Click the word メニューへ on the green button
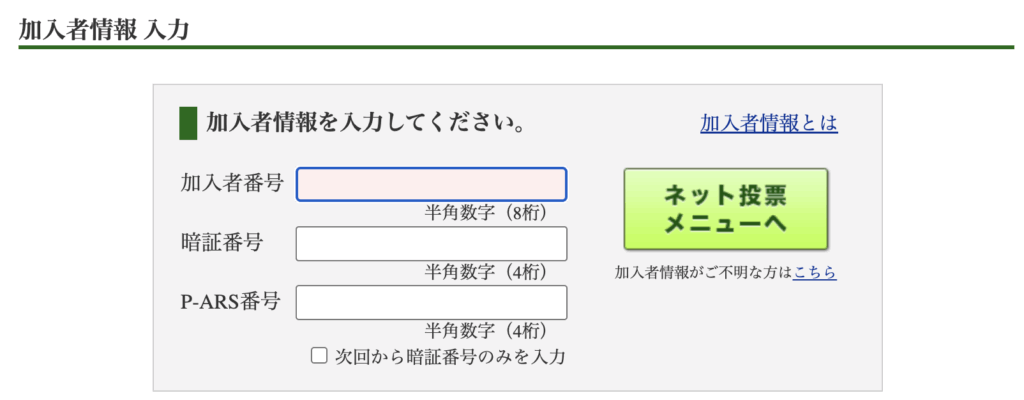The image size is (1024, 400). point(726,224)
